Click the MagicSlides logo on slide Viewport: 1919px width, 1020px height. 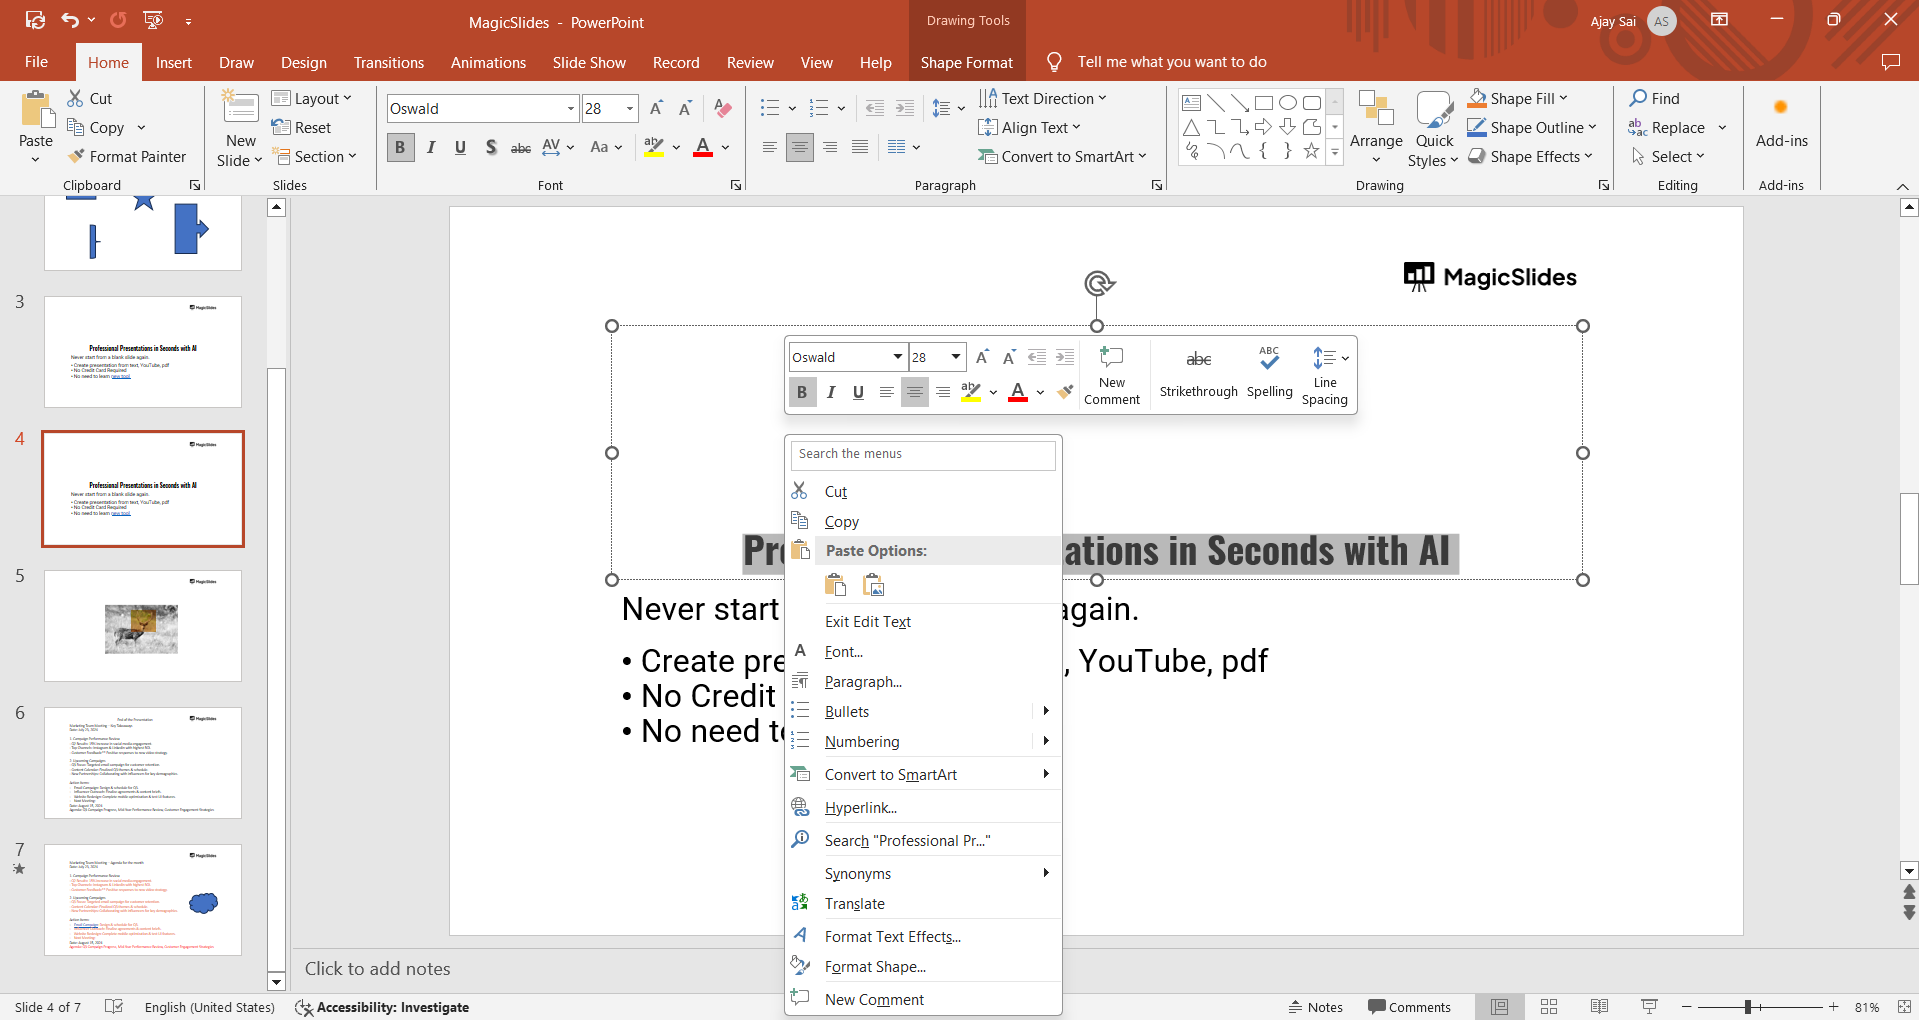(1490, 277)
